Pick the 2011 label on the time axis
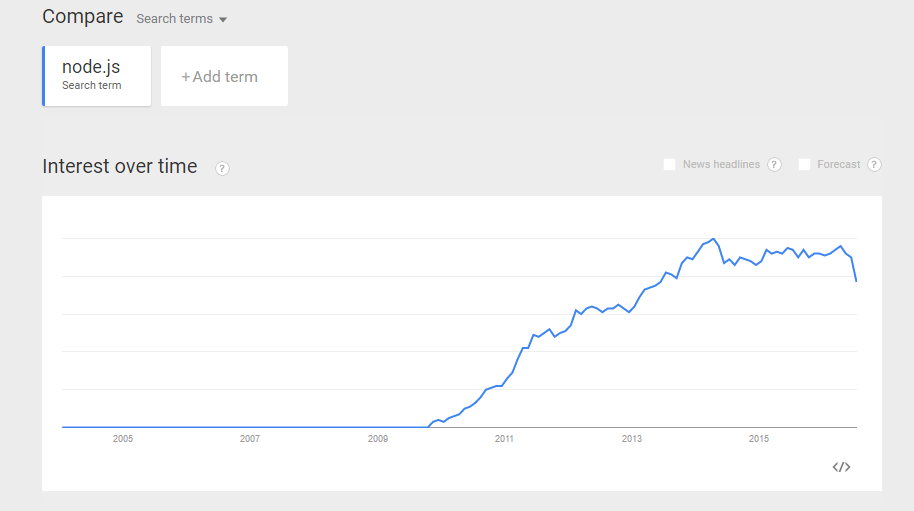Screen dimensions: 914x511 [x=504, y=439]
